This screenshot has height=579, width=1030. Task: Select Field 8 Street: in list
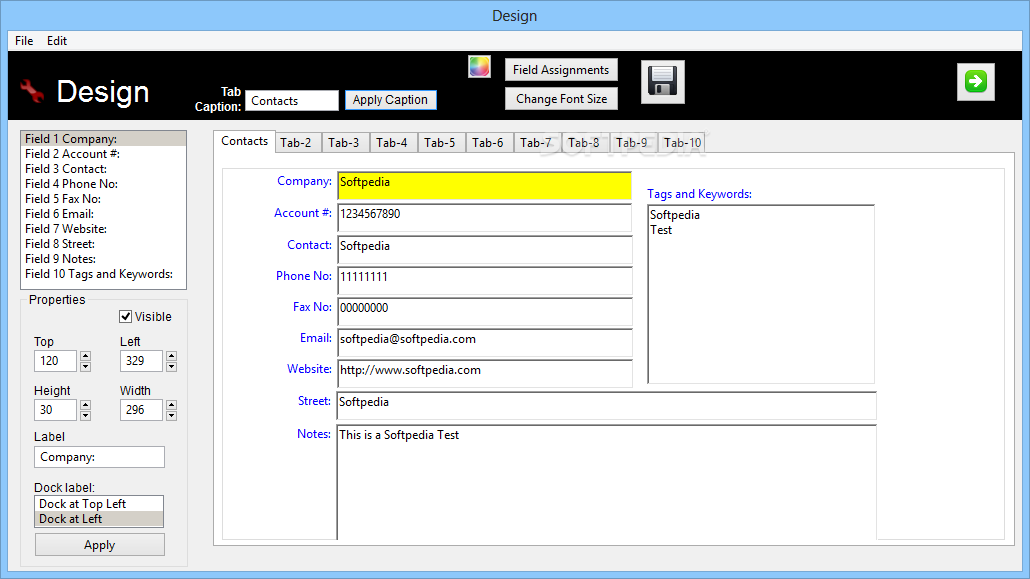[104, 244]
